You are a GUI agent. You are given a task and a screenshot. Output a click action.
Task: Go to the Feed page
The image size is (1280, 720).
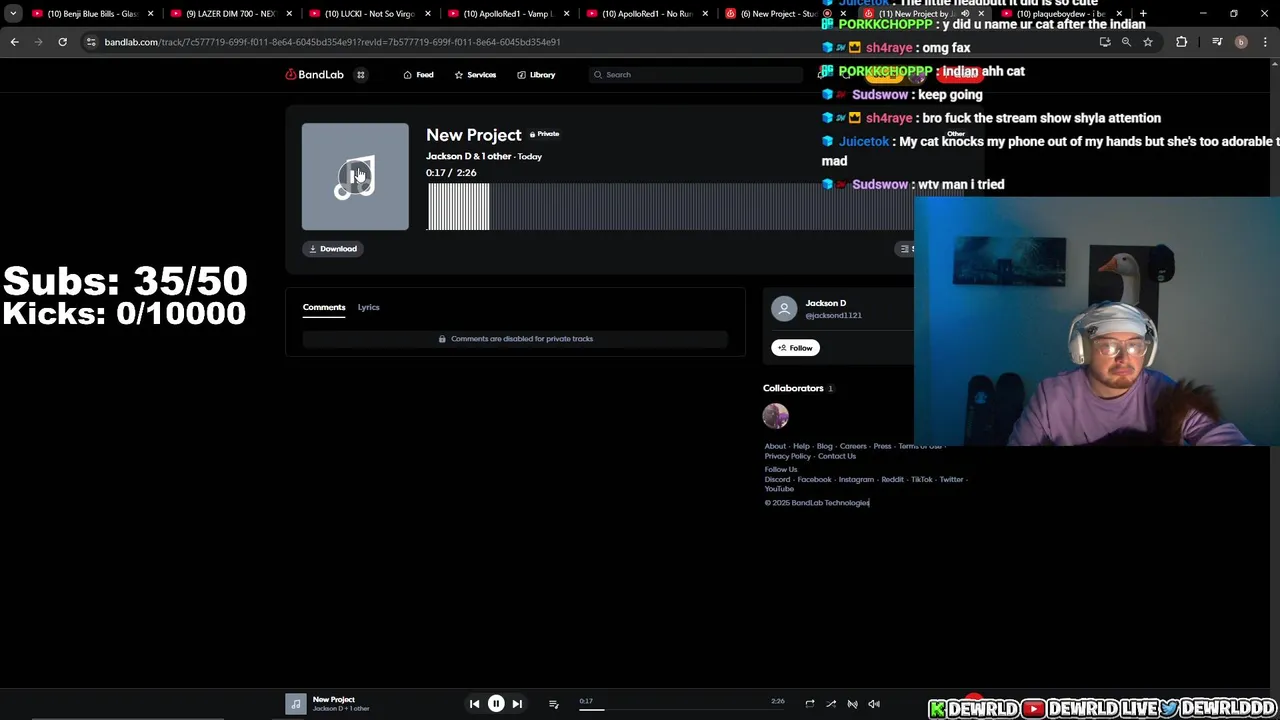point(418,75)
